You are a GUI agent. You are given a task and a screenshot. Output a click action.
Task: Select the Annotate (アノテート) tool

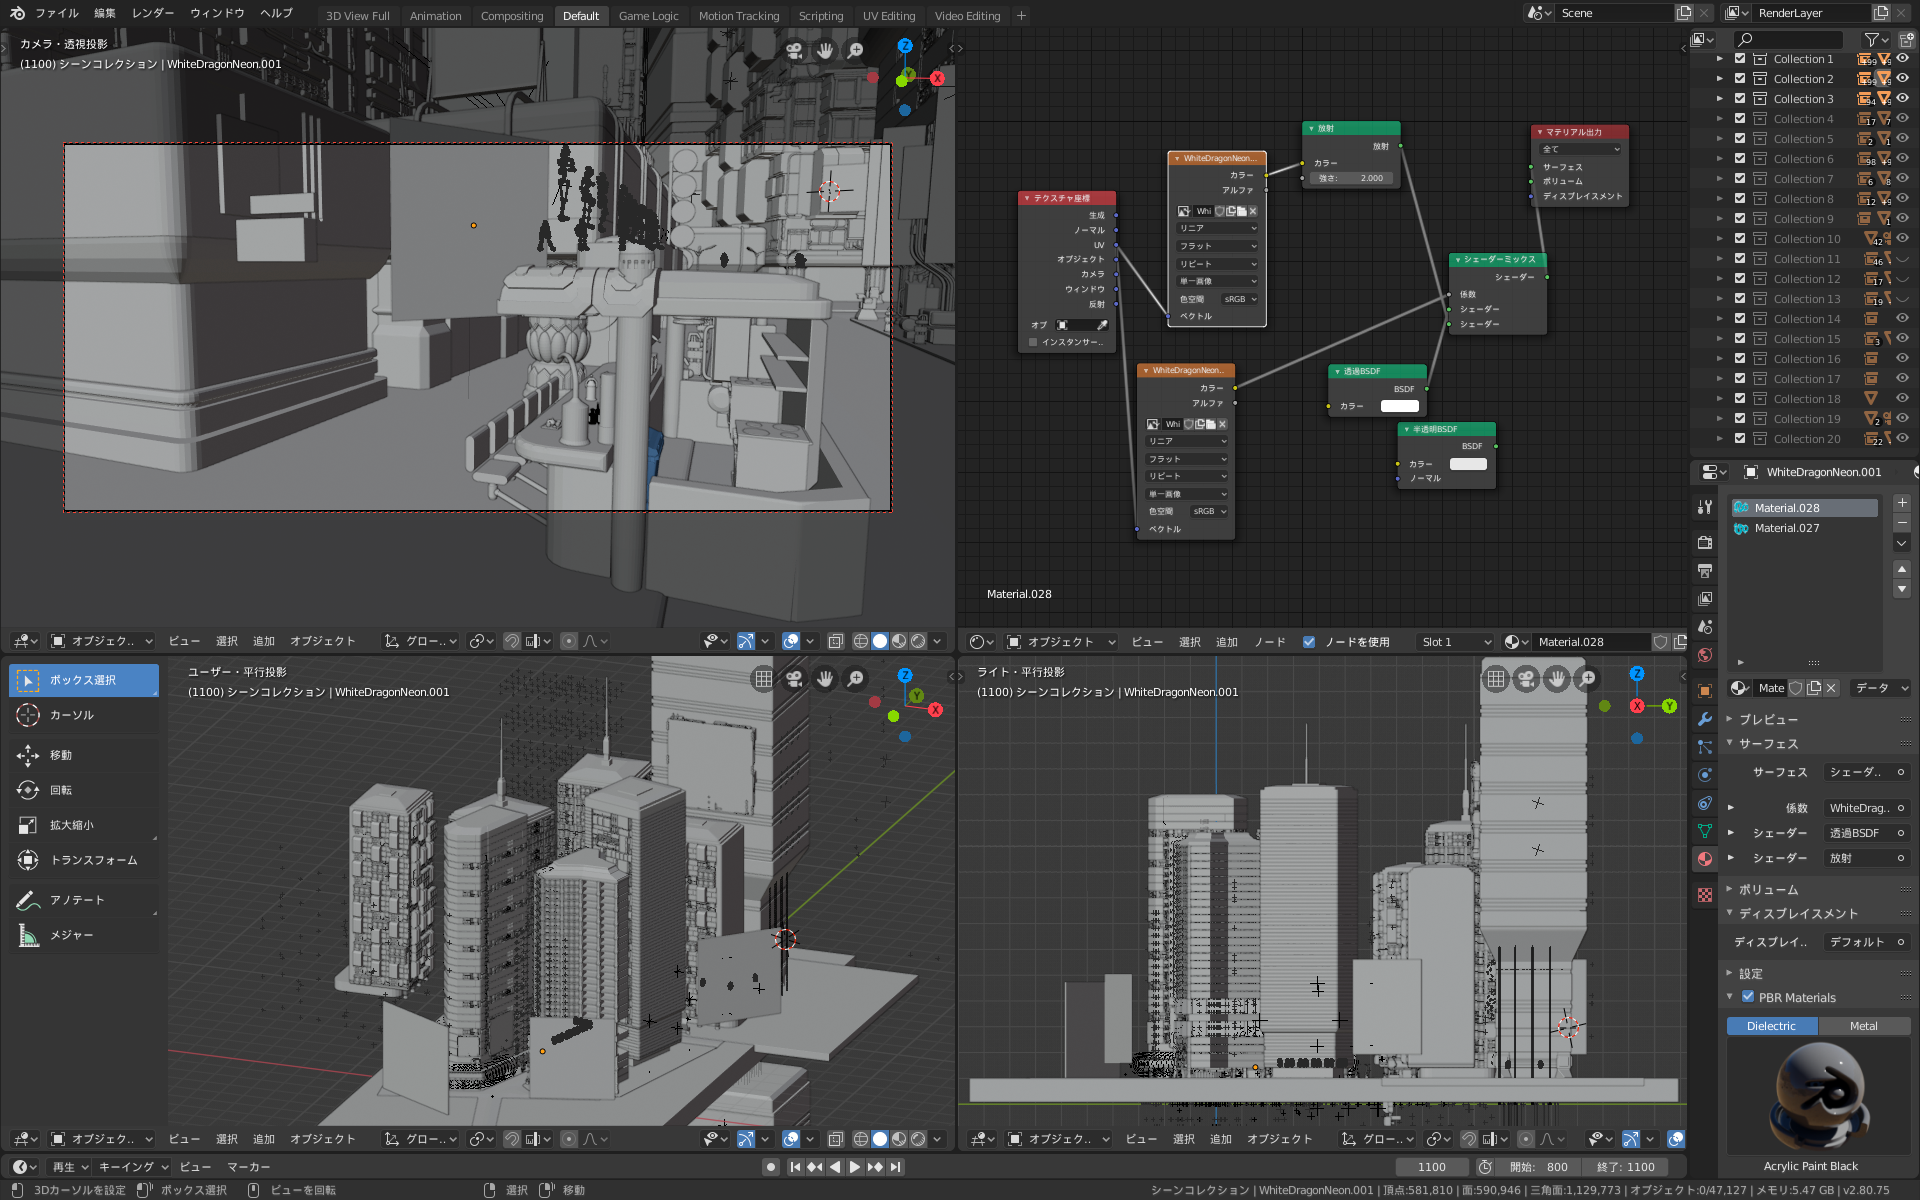(x=76, y=900)
